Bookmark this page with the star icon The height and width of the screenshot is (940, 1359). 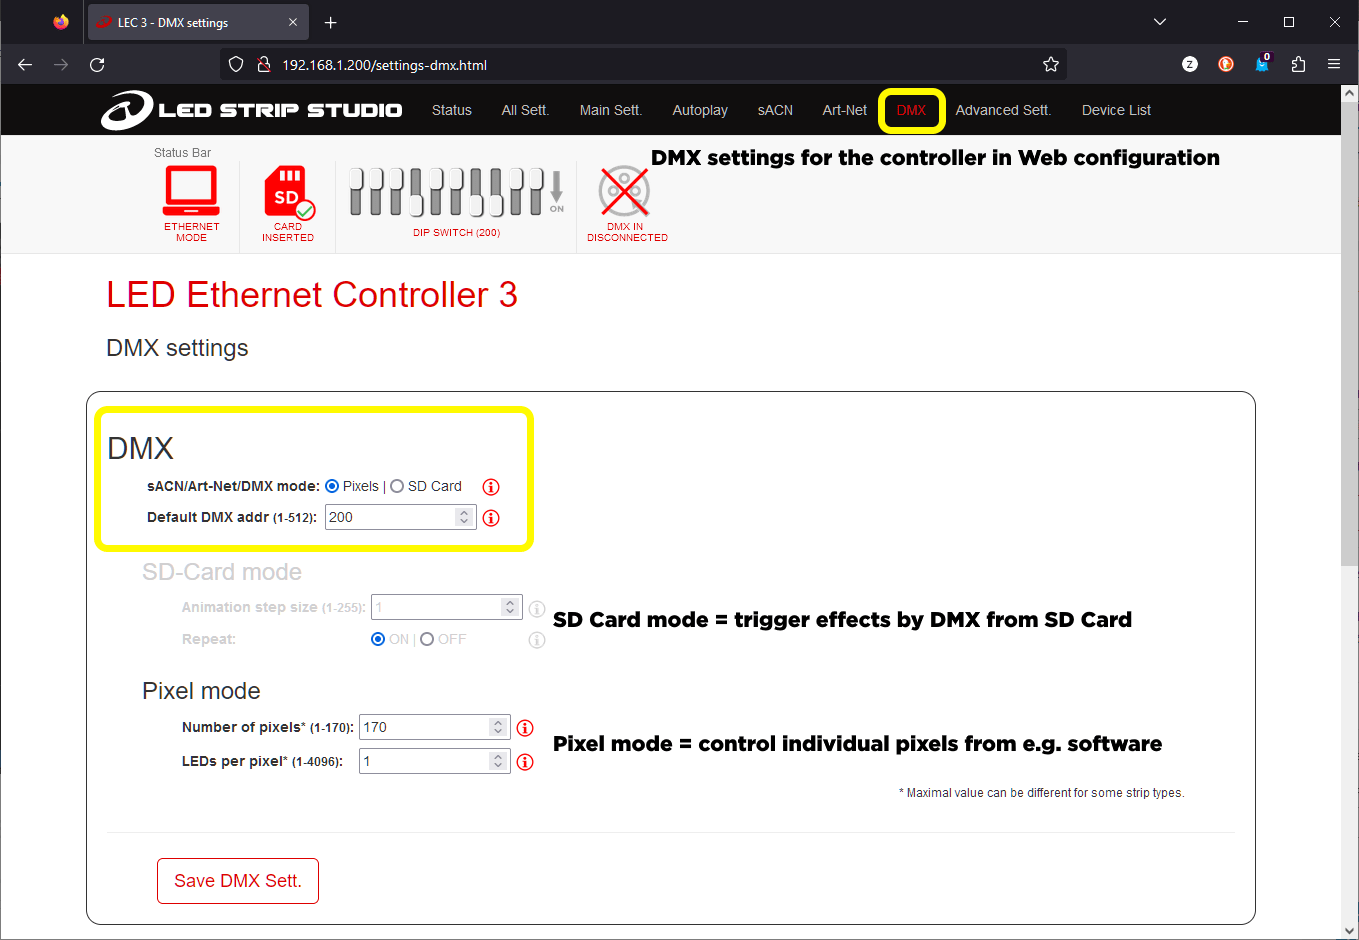pos(1051,65)
